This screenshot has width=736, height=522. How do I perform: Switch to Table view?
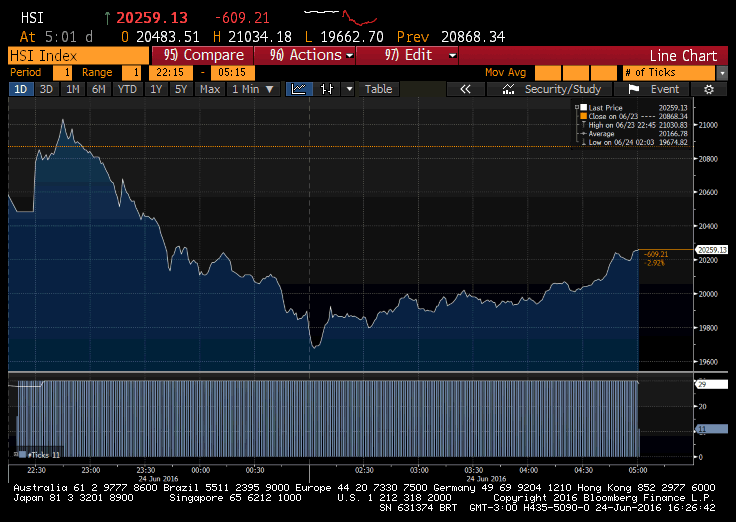click(x=378, y=89)
